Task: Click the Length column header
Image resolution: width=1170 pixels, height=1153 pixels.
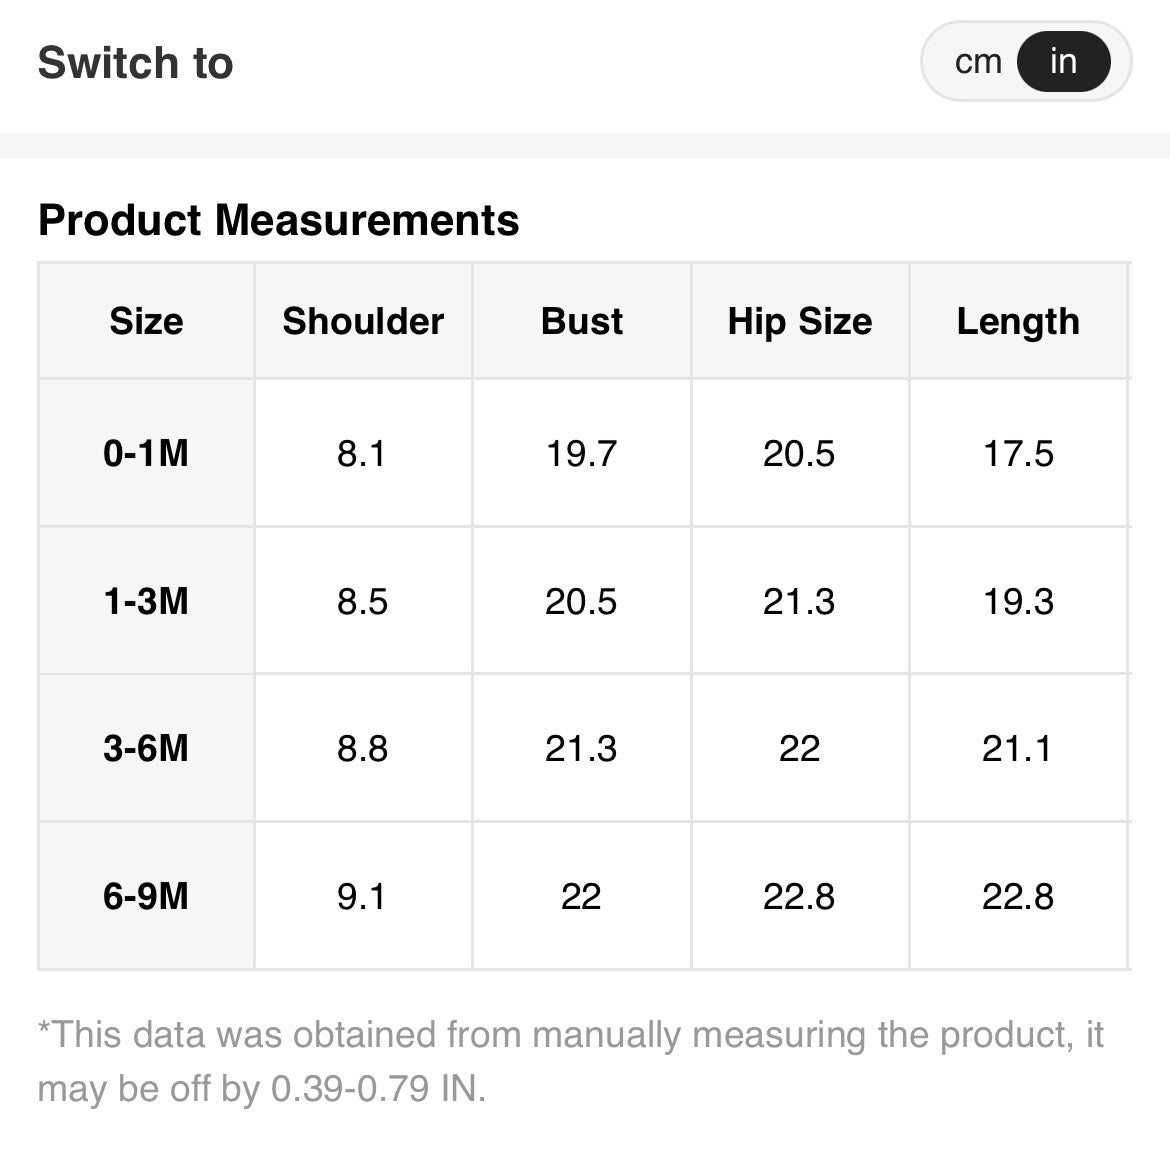Action: tap(1018, 321)
